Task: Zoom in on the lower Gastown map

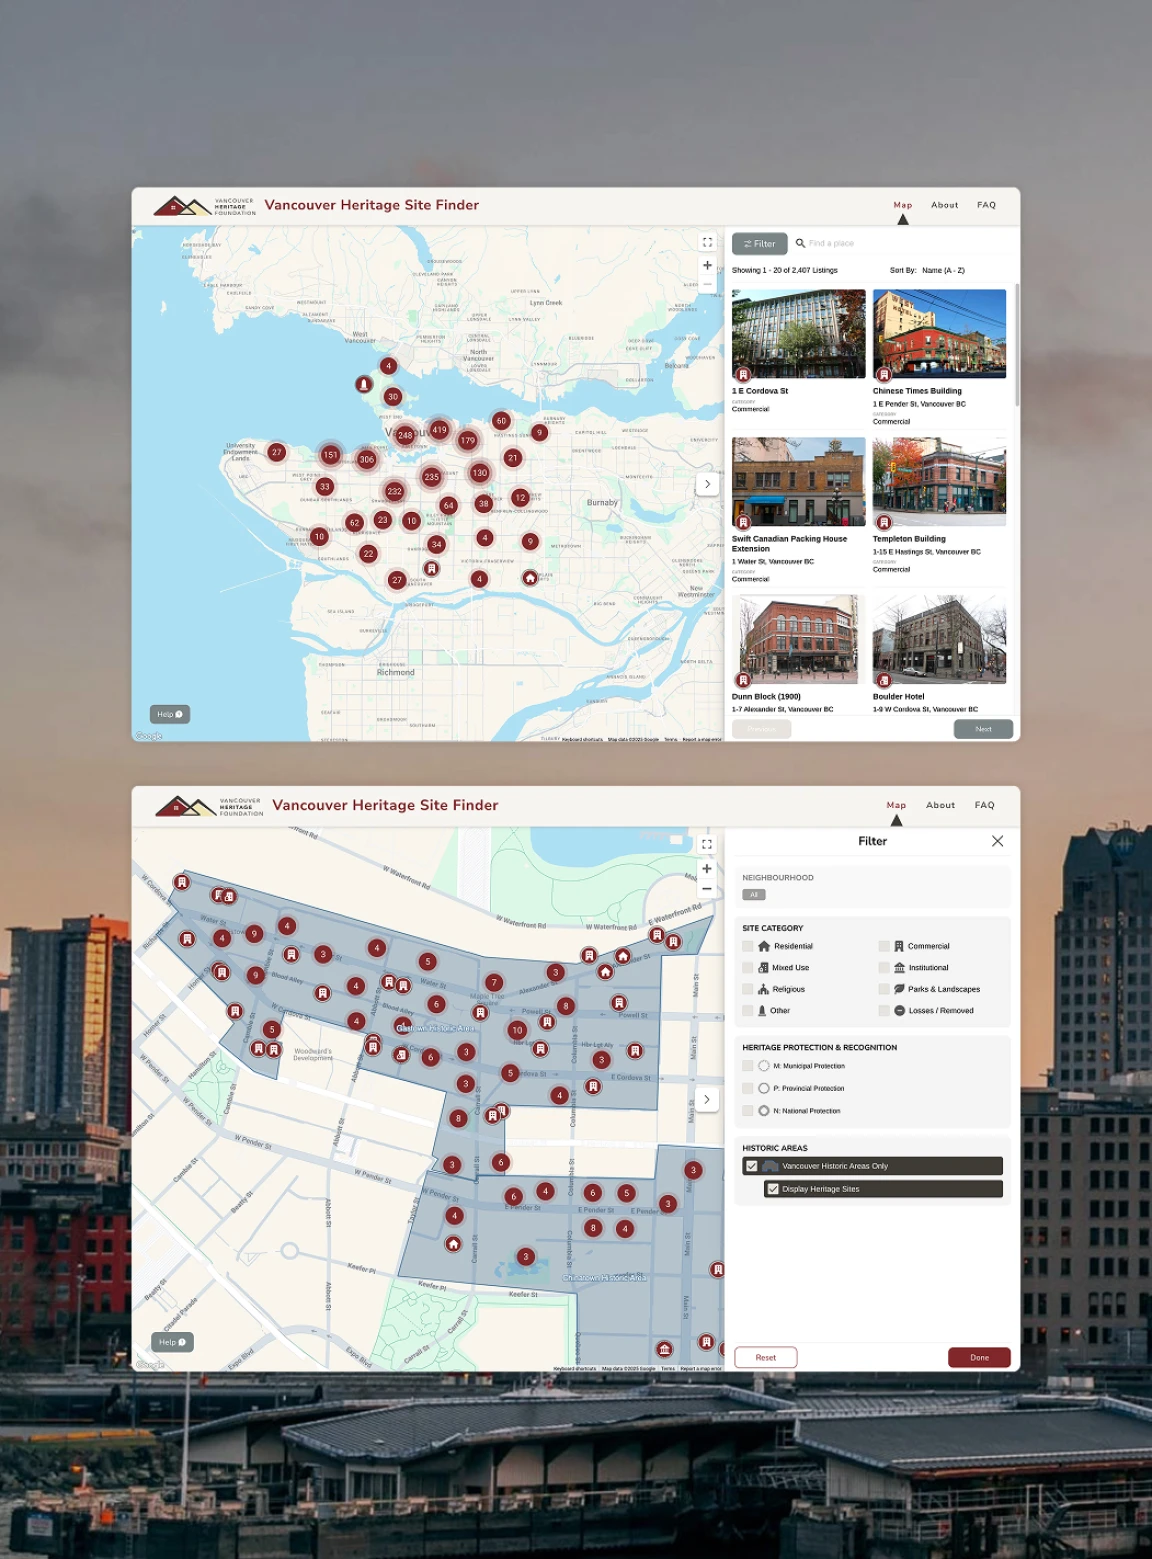Action: [x=707, y=868]
